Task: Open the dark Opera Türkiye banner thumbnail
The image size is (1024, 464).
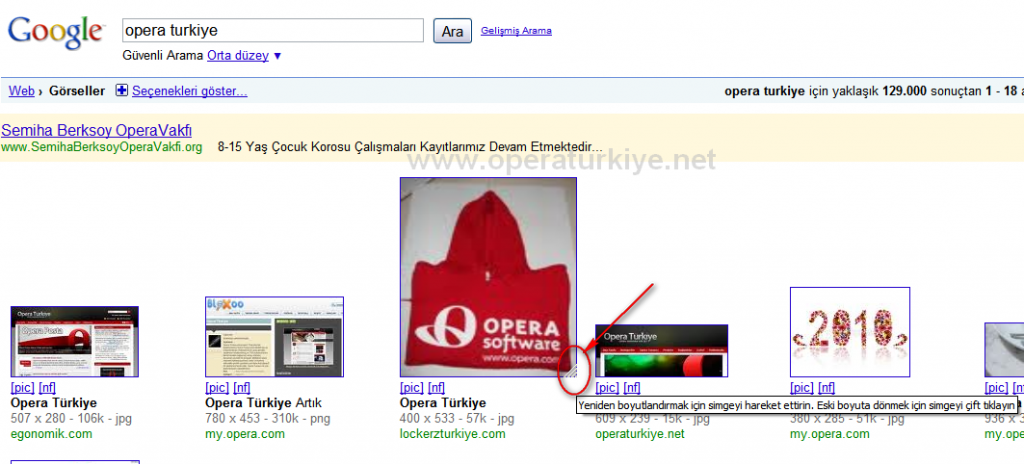Action: pyautogui.click(x=662, y=350)
